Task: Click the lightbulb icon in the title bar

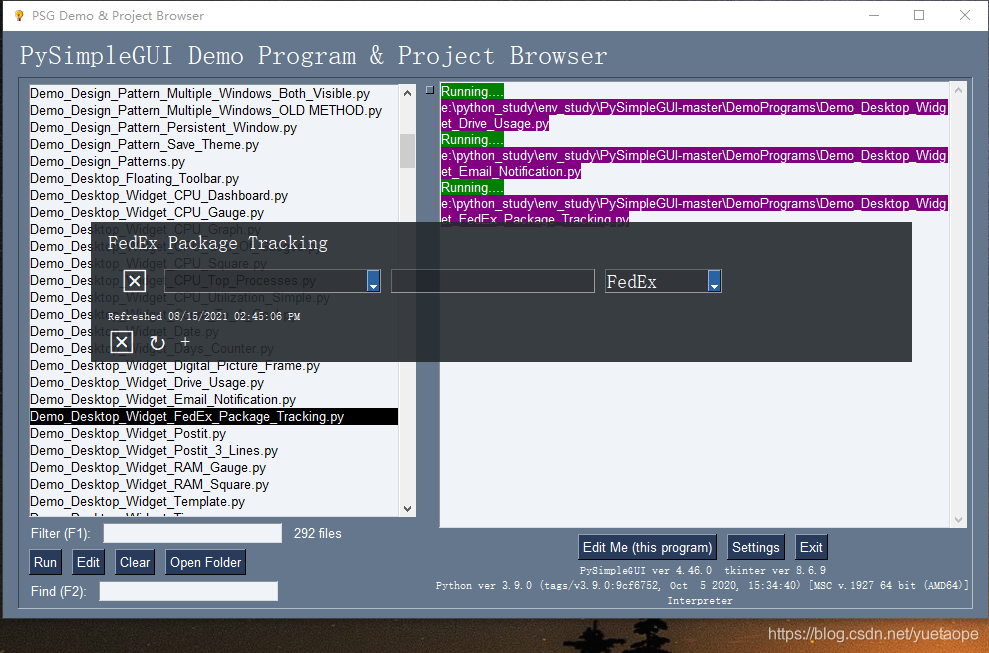Action: [19, 15]
